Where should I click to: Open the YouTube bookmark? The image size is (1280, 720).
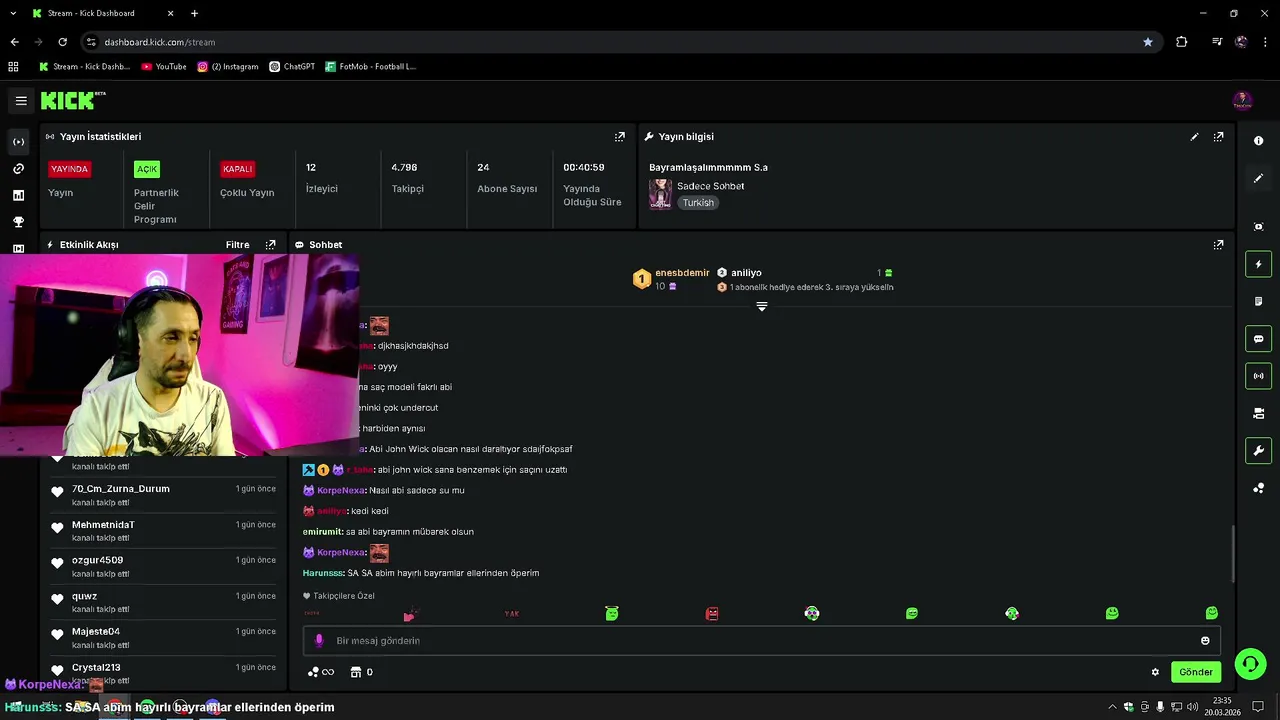pos(164,67)
